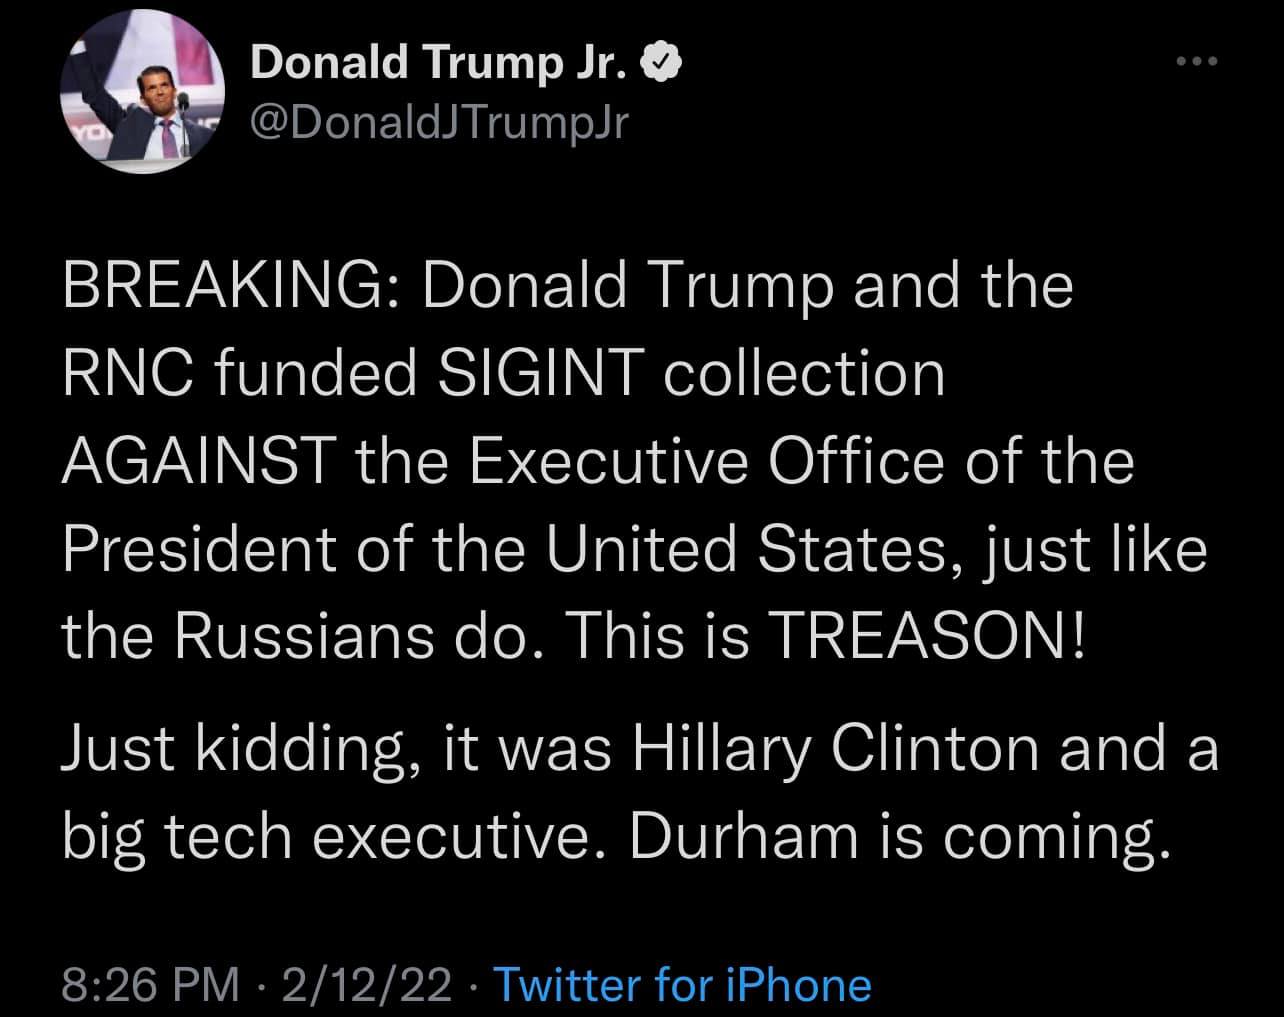This screenshot has height=1017, width=1284.
Task: Click the 2/12/22 tweet date
Action: tap(367, 985)
